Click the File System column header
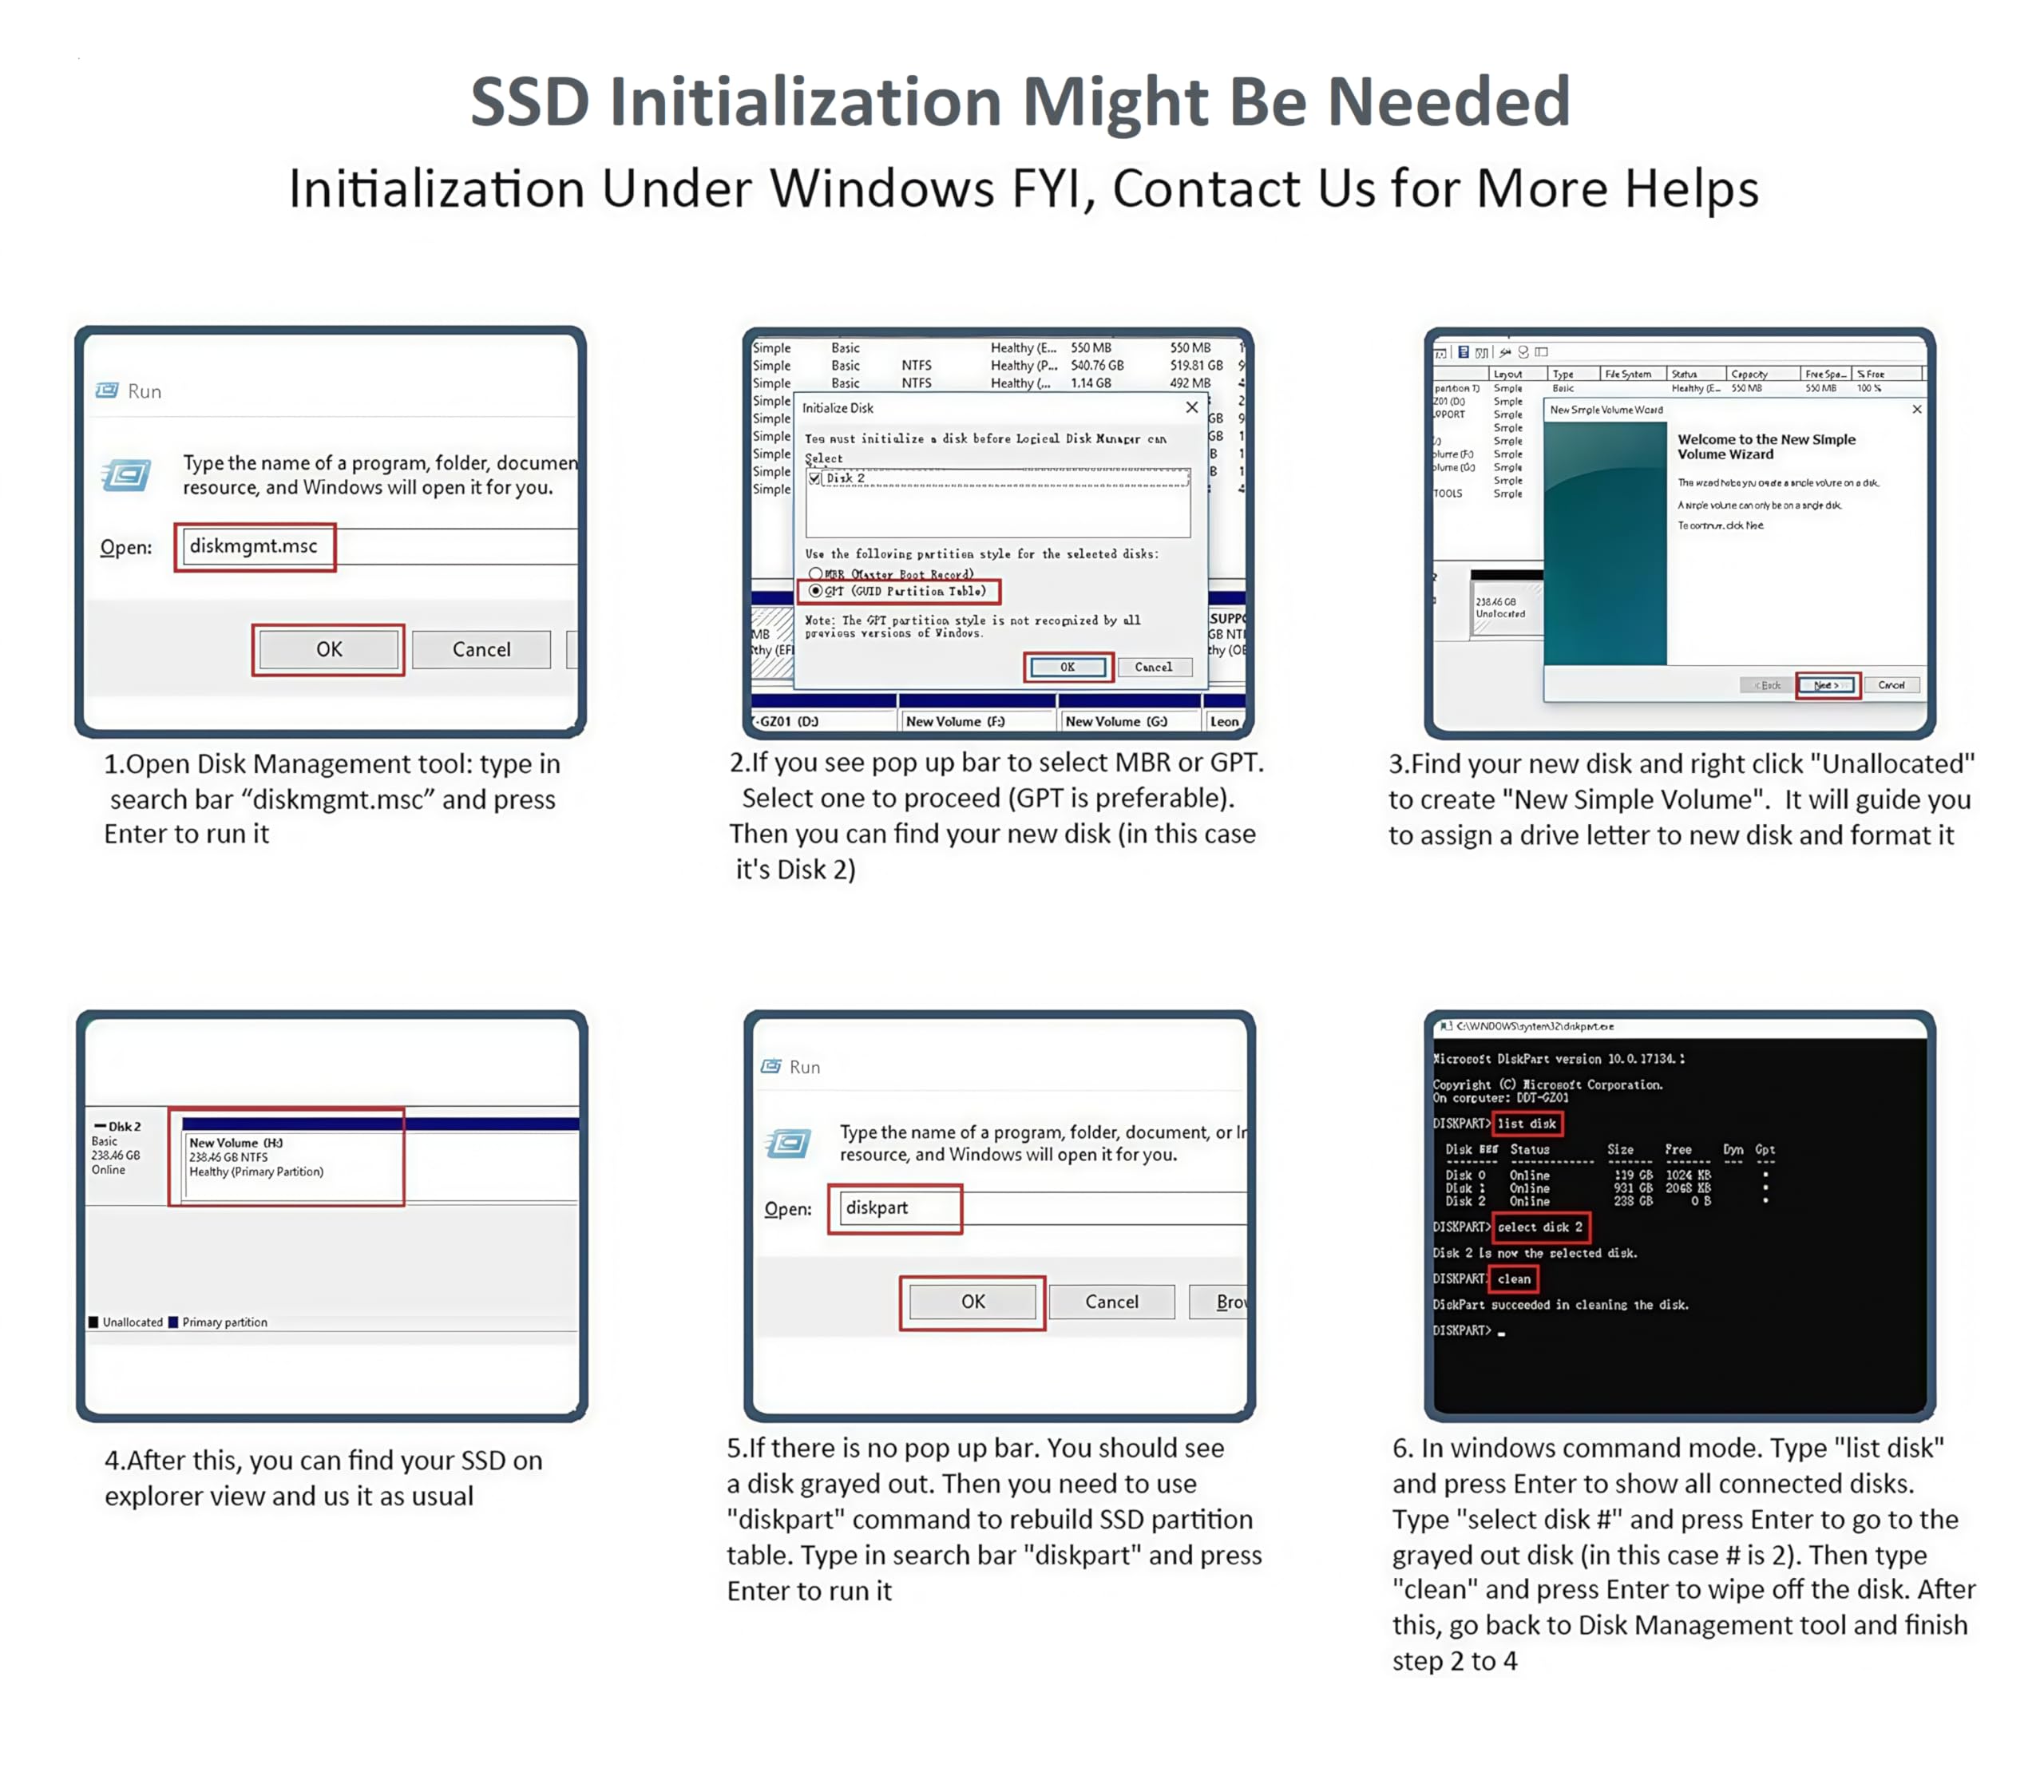This screenshot has height=1792, width=2044. coord(1628,374)
